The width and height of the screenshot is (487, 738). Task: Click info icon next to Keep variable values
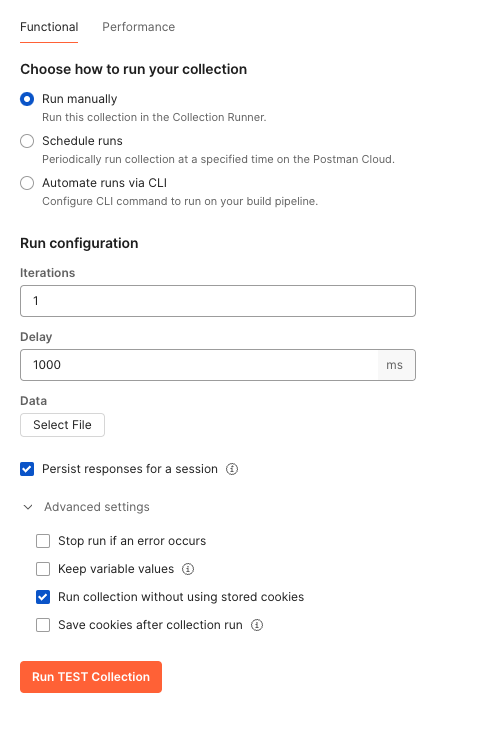click(x=188, y=569)
